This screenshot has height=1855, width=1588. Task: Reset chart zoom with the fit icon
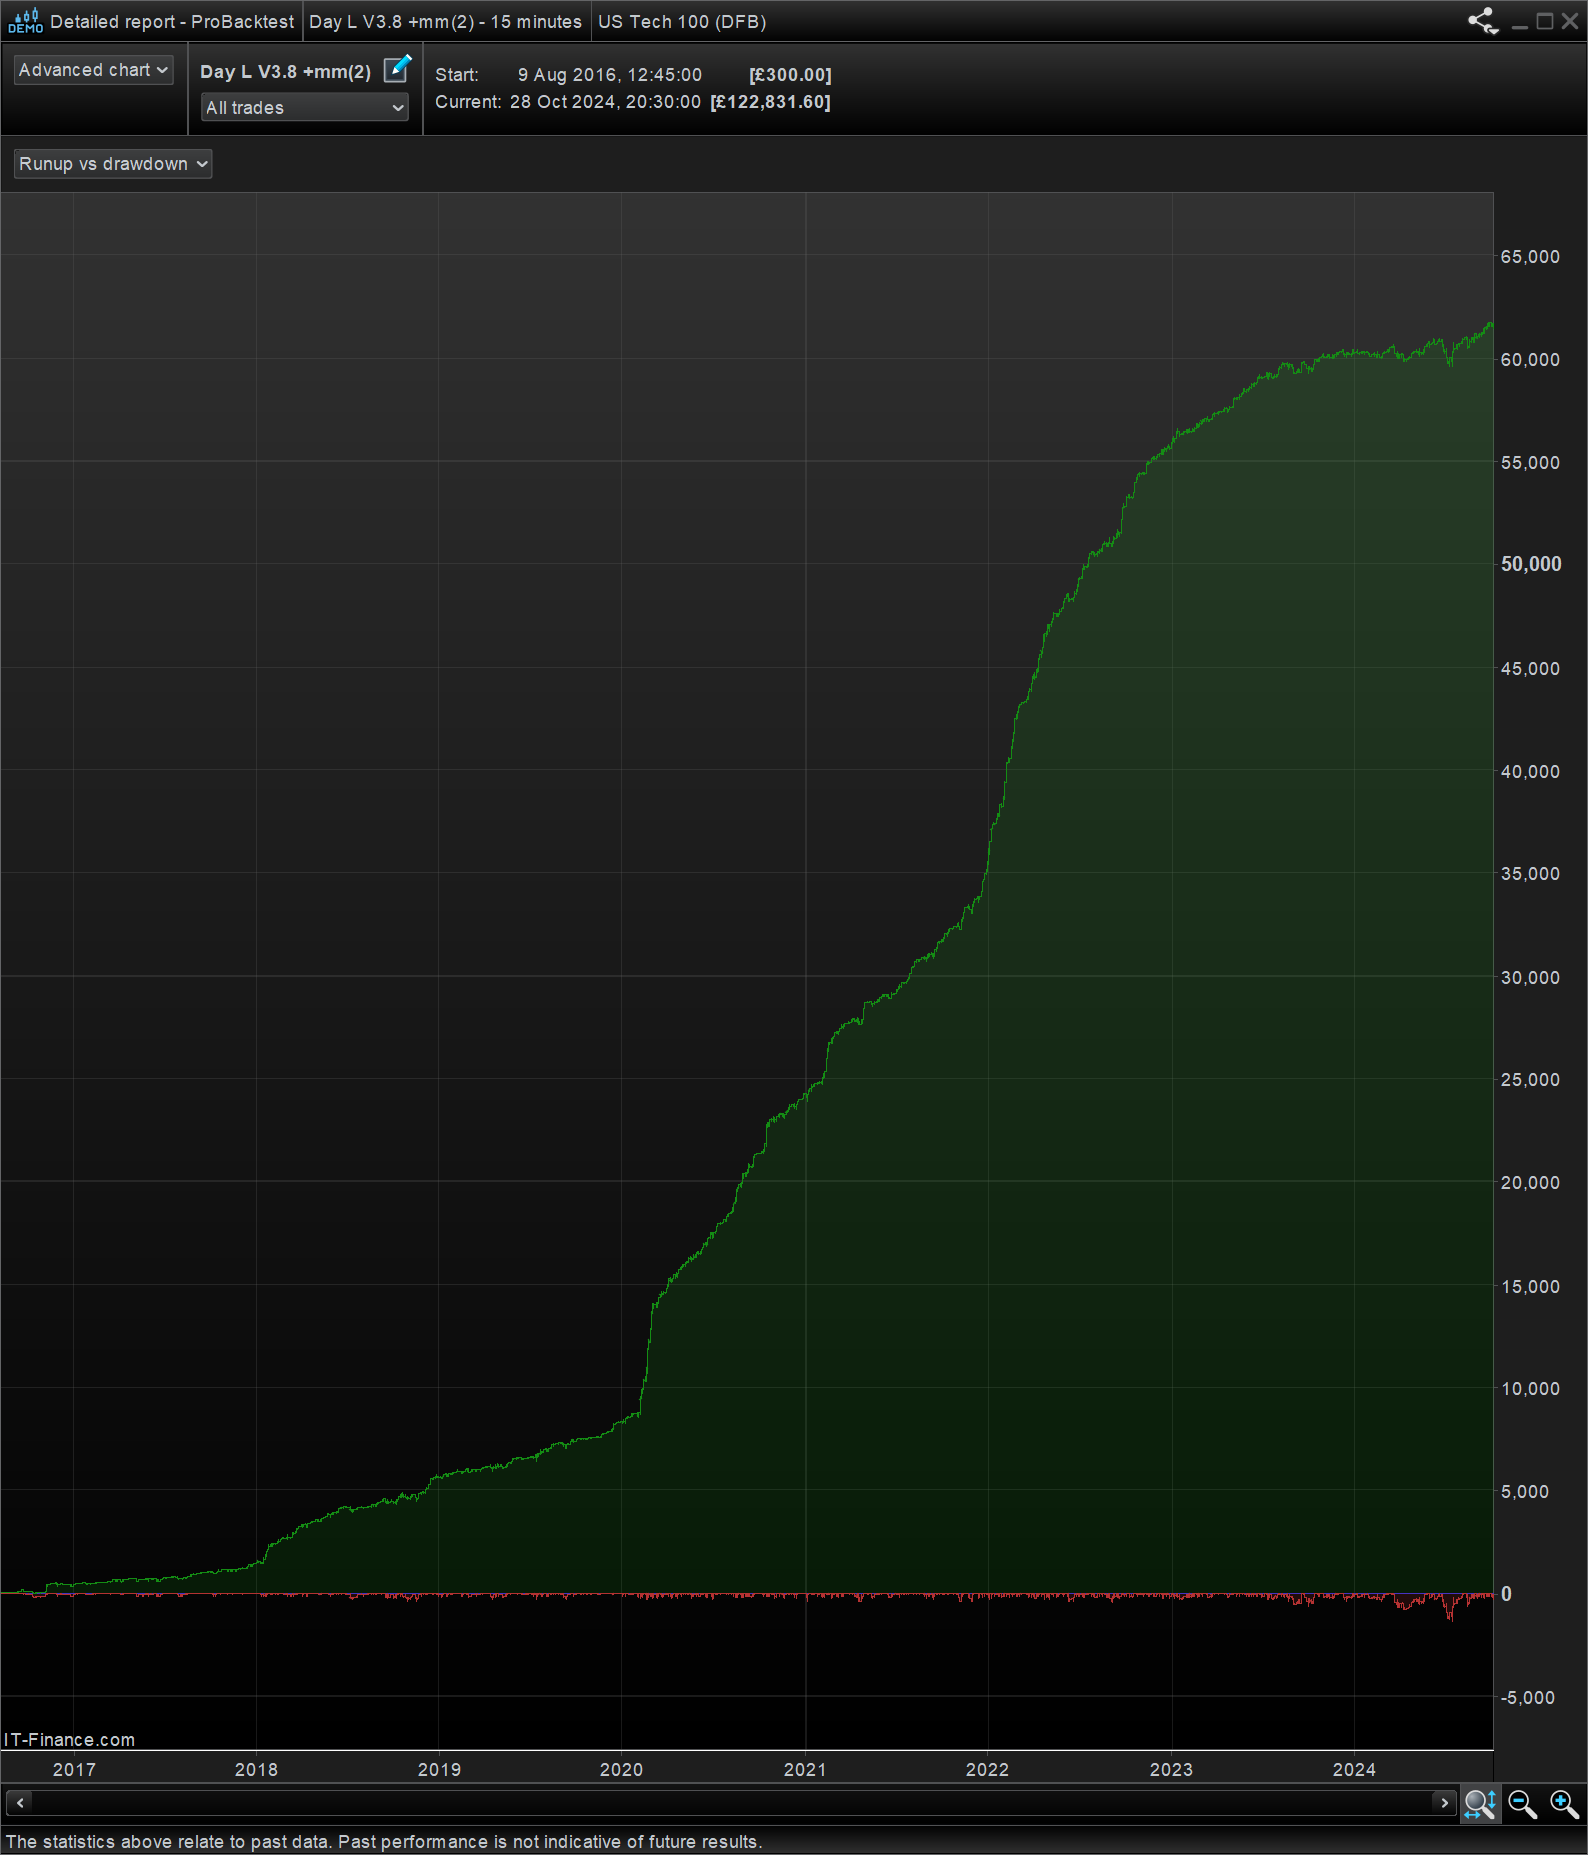[x=1480, y=1804]
